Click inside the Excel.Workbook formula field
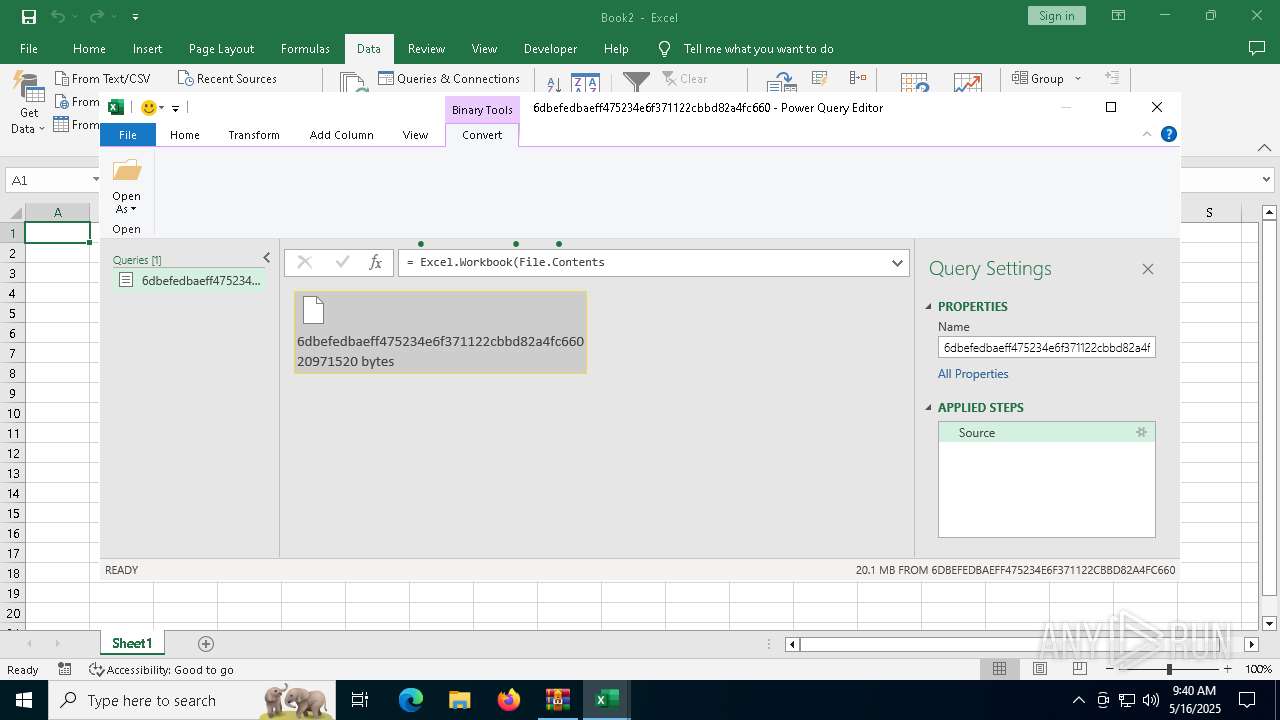 click(644, 262)
